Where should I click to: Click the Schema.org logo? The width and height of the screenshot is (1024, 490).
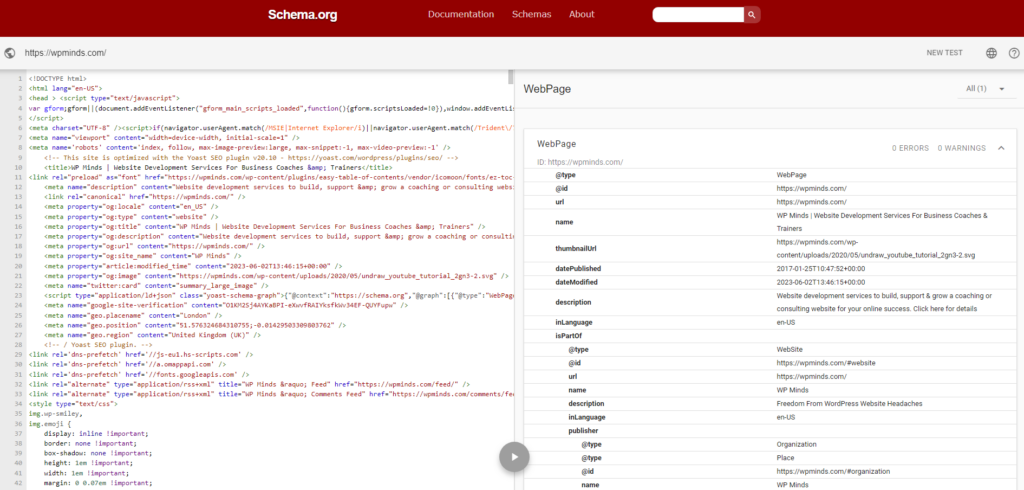click(x=302, y=14)
